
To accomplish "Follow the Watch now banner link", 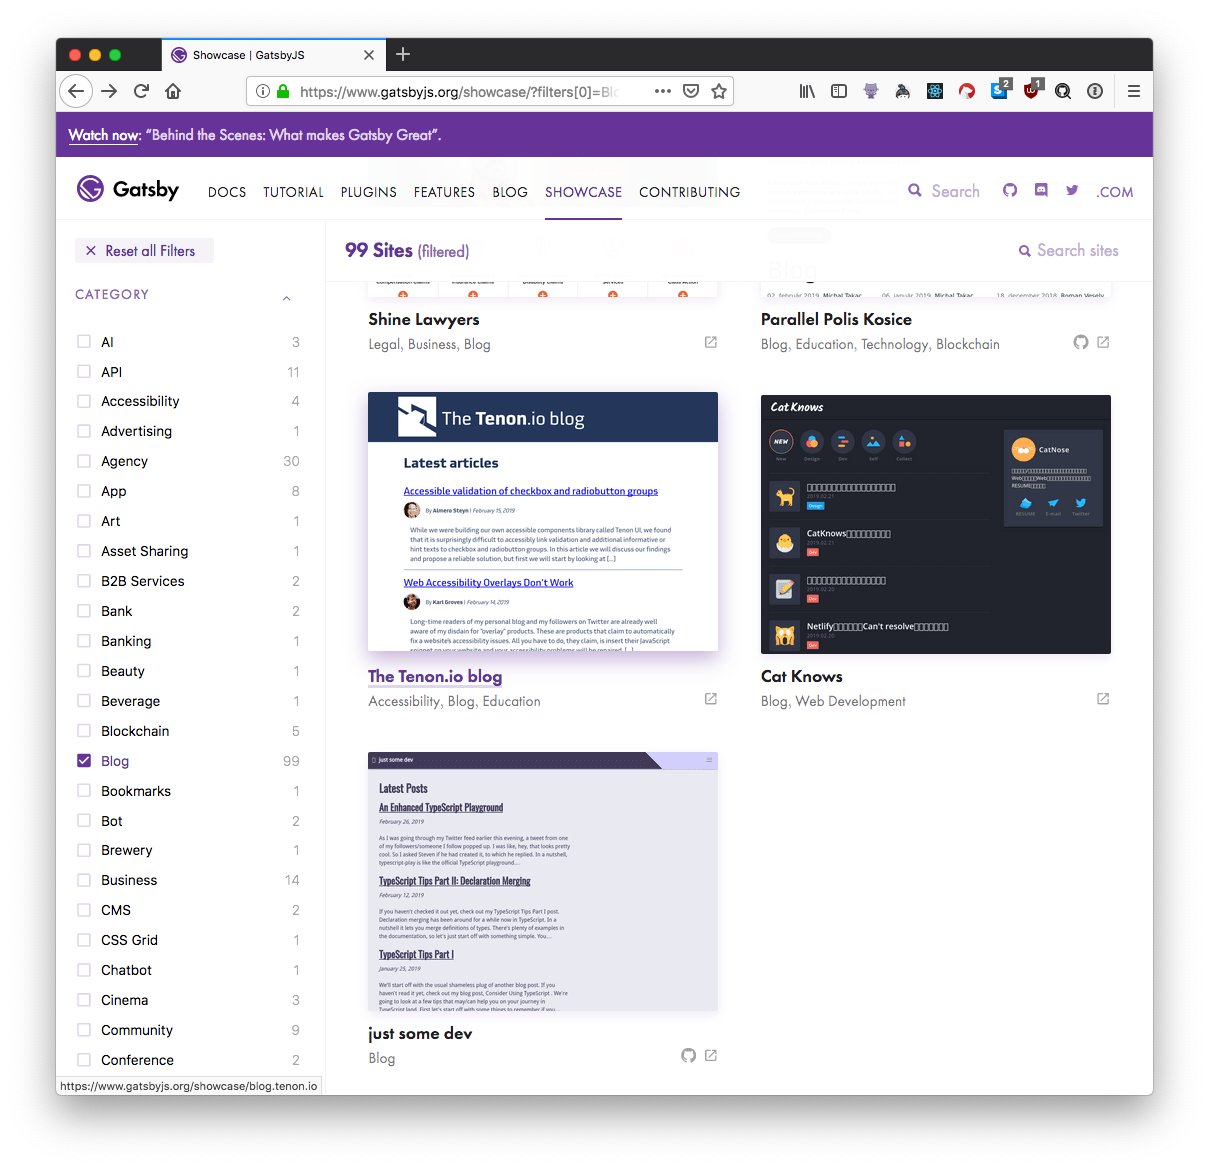I will (104, 135).
